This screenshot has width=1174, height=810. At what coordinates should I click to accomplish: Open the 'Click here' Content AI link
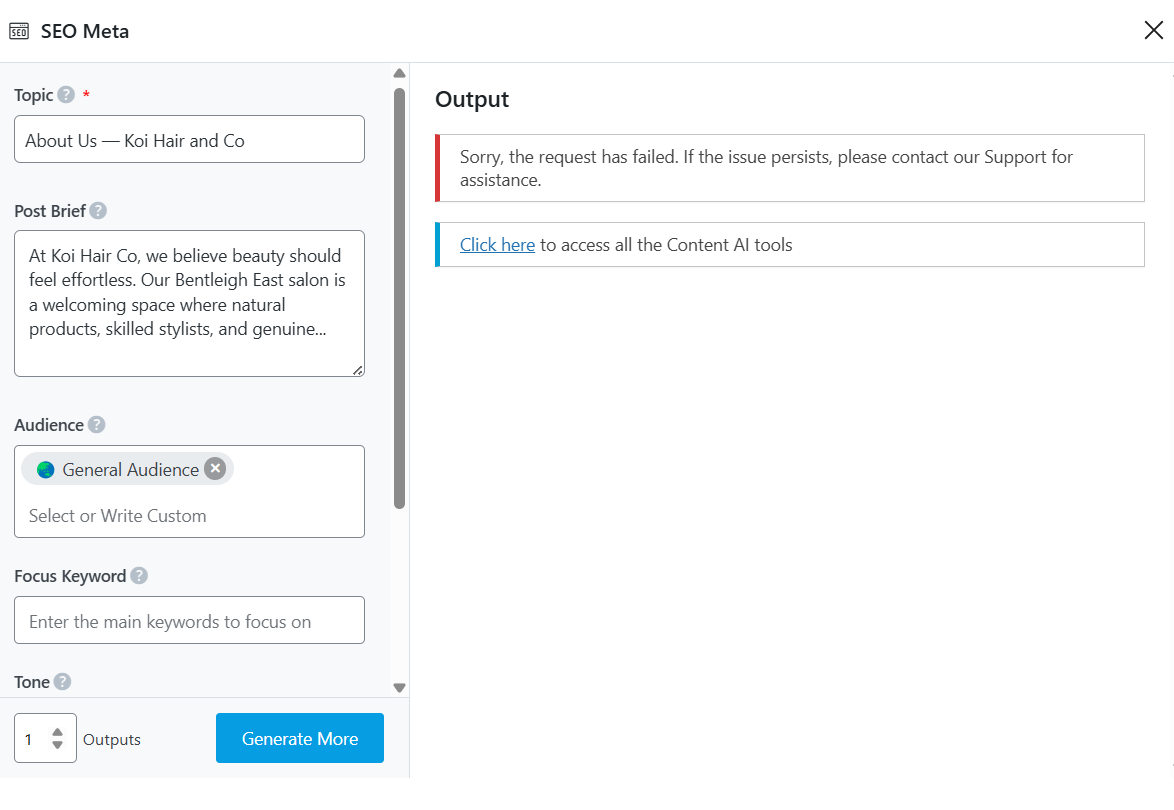pos(497,245)
